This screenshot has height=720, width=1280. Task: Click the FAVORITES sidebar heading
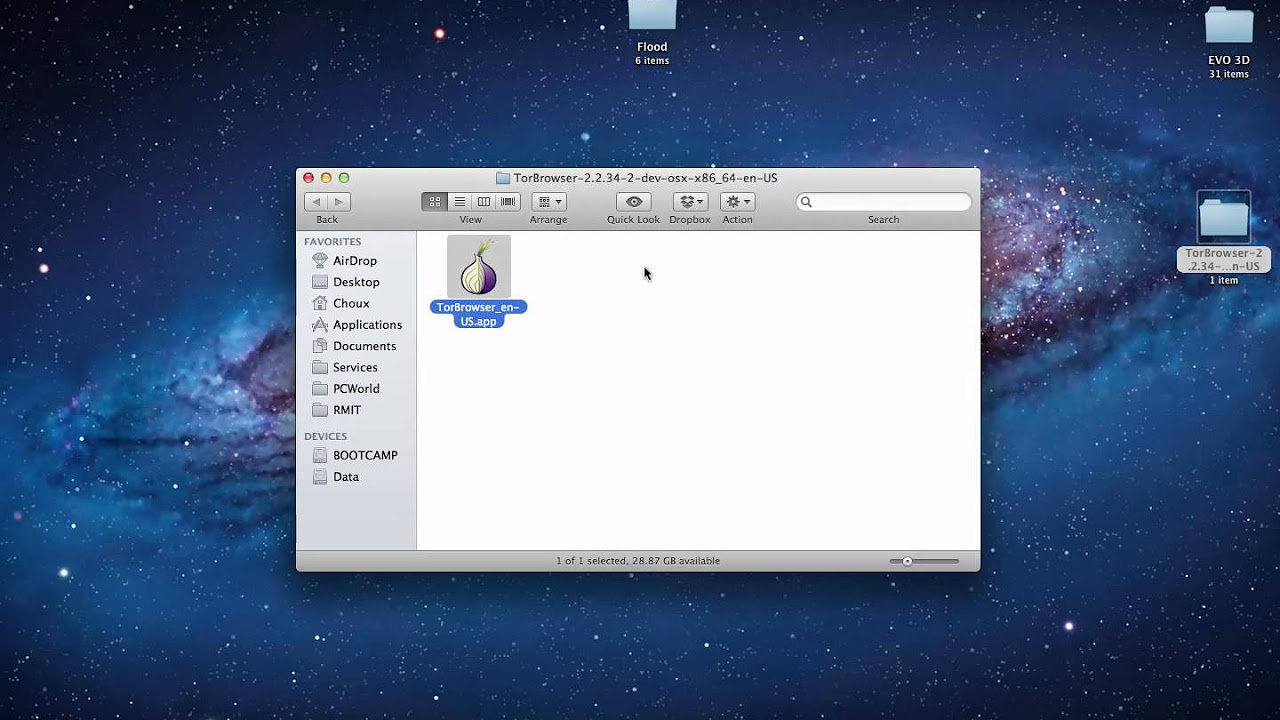pos(333,242)
